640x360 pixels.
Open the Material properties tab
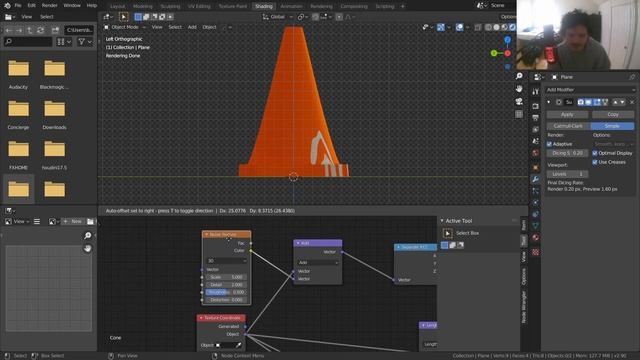point(536,238)
